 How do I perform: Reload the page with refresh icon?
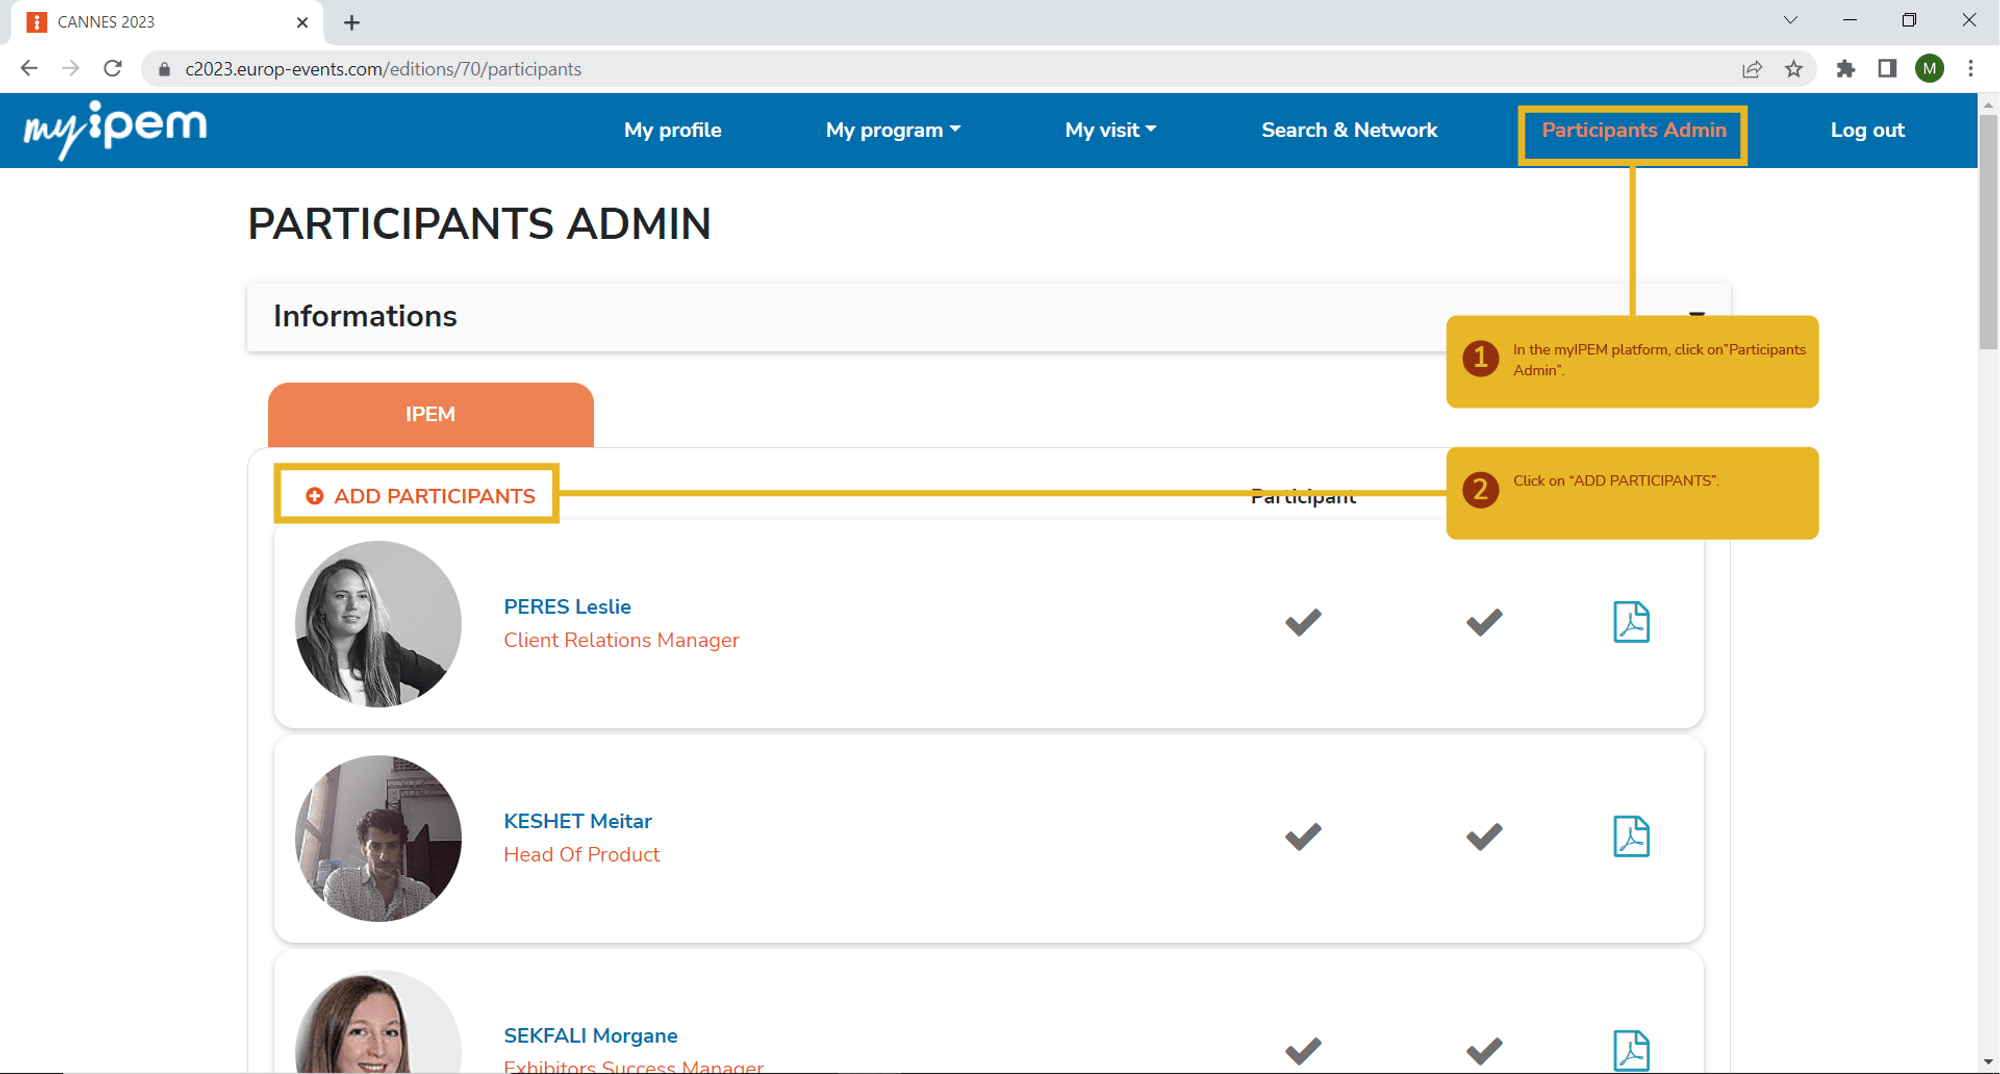(113, 68)
